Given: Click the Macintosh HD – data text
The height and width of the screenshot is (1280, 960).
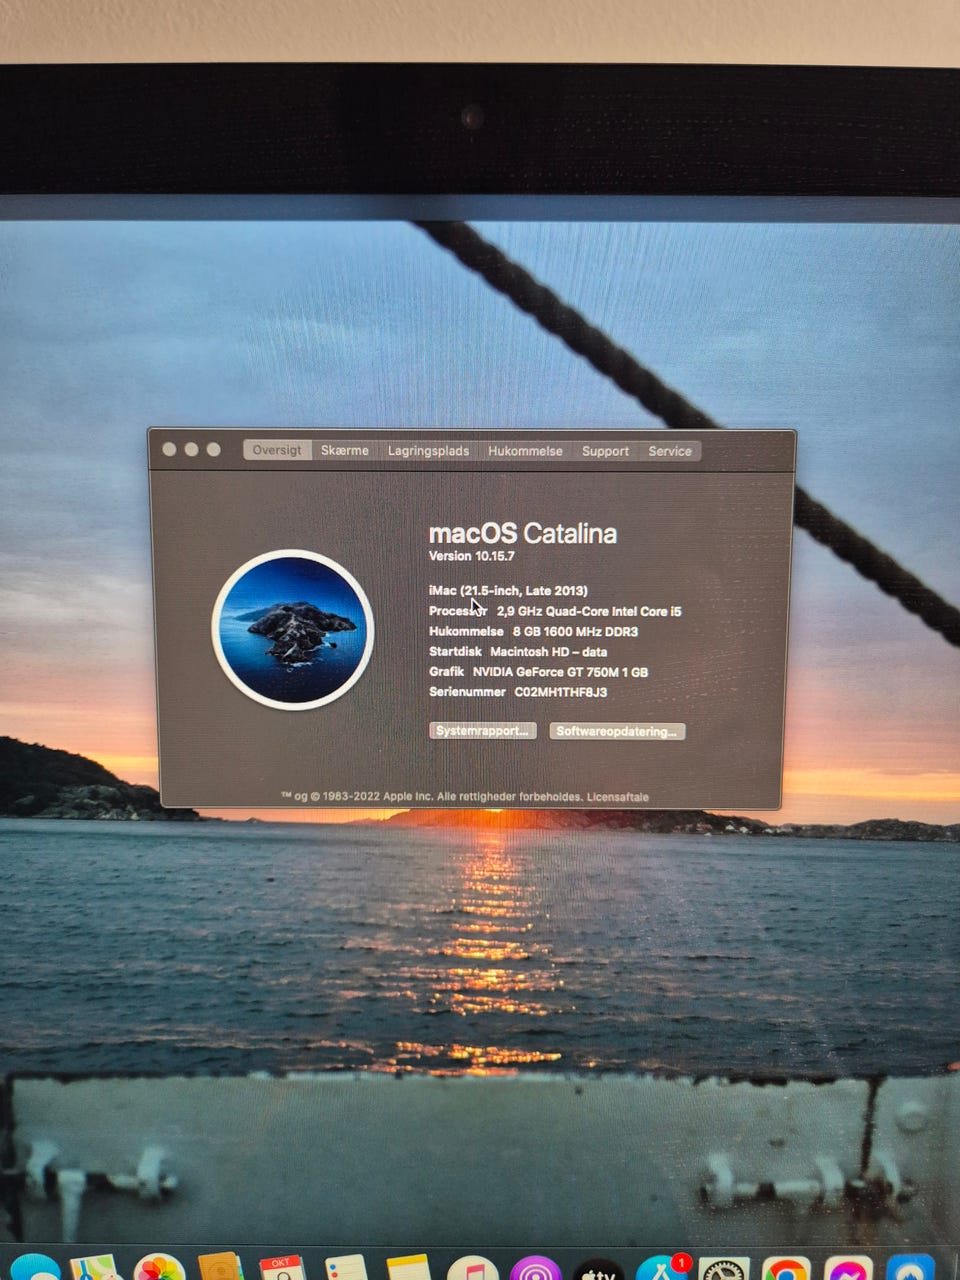Looking at the screenshot, I should [548, 652].
